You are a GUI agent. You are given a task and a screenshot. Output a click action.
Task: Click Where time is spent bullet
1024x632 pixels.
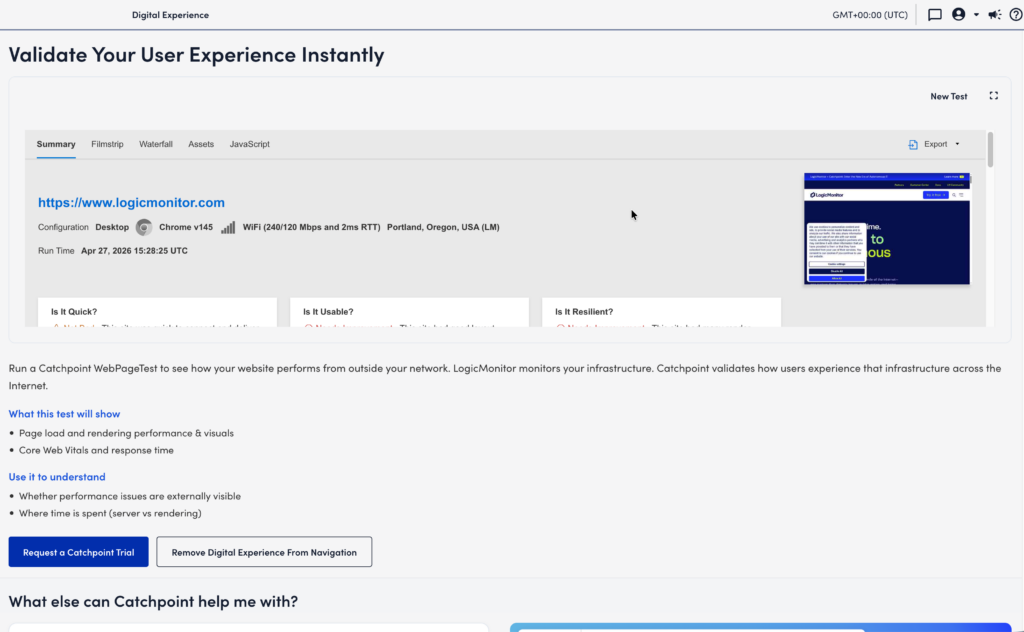point(110,513)
